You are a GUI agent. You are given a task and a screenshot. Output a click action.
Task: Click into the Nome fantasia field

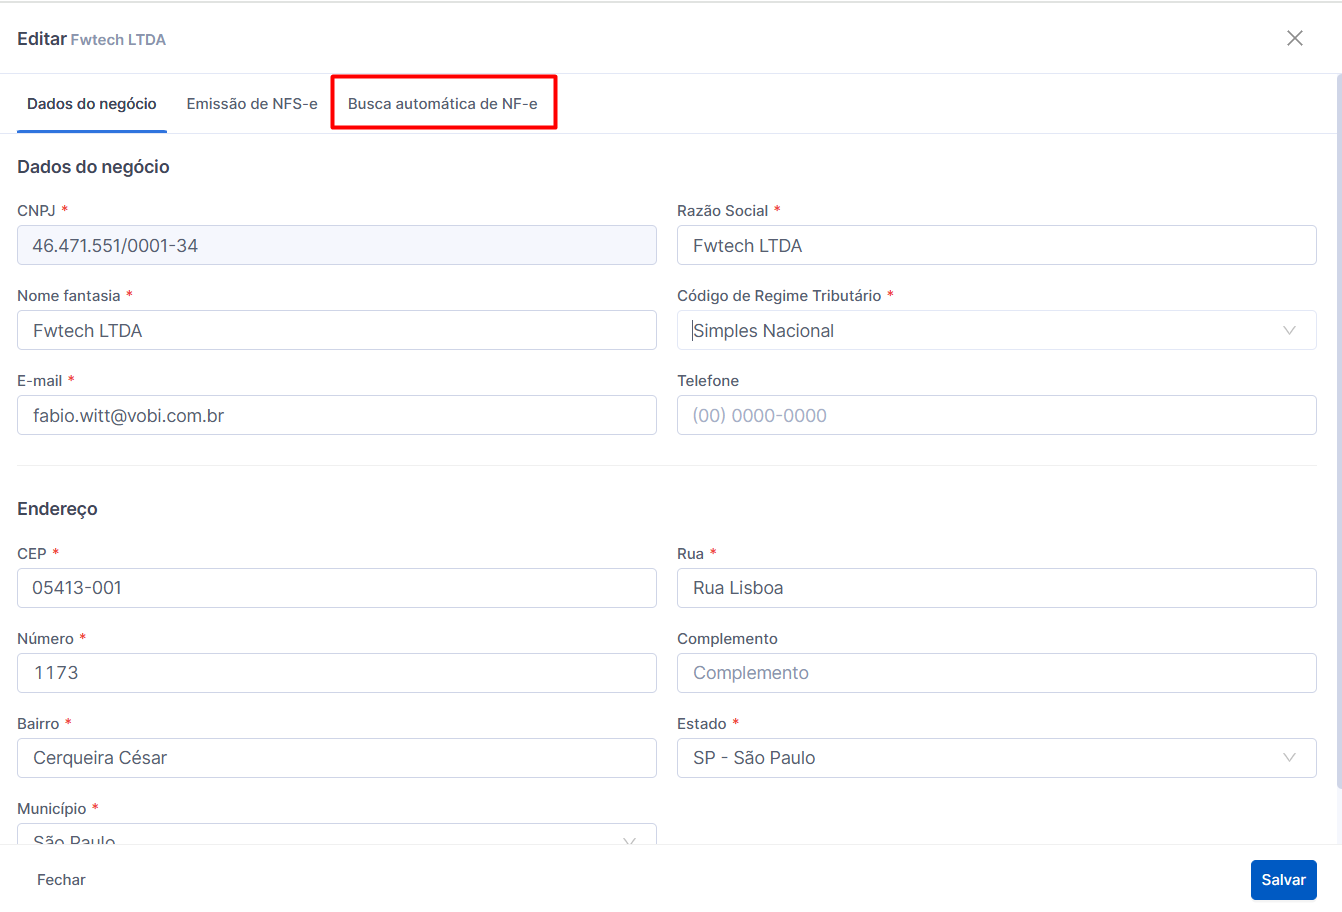[x=337, y=330]
